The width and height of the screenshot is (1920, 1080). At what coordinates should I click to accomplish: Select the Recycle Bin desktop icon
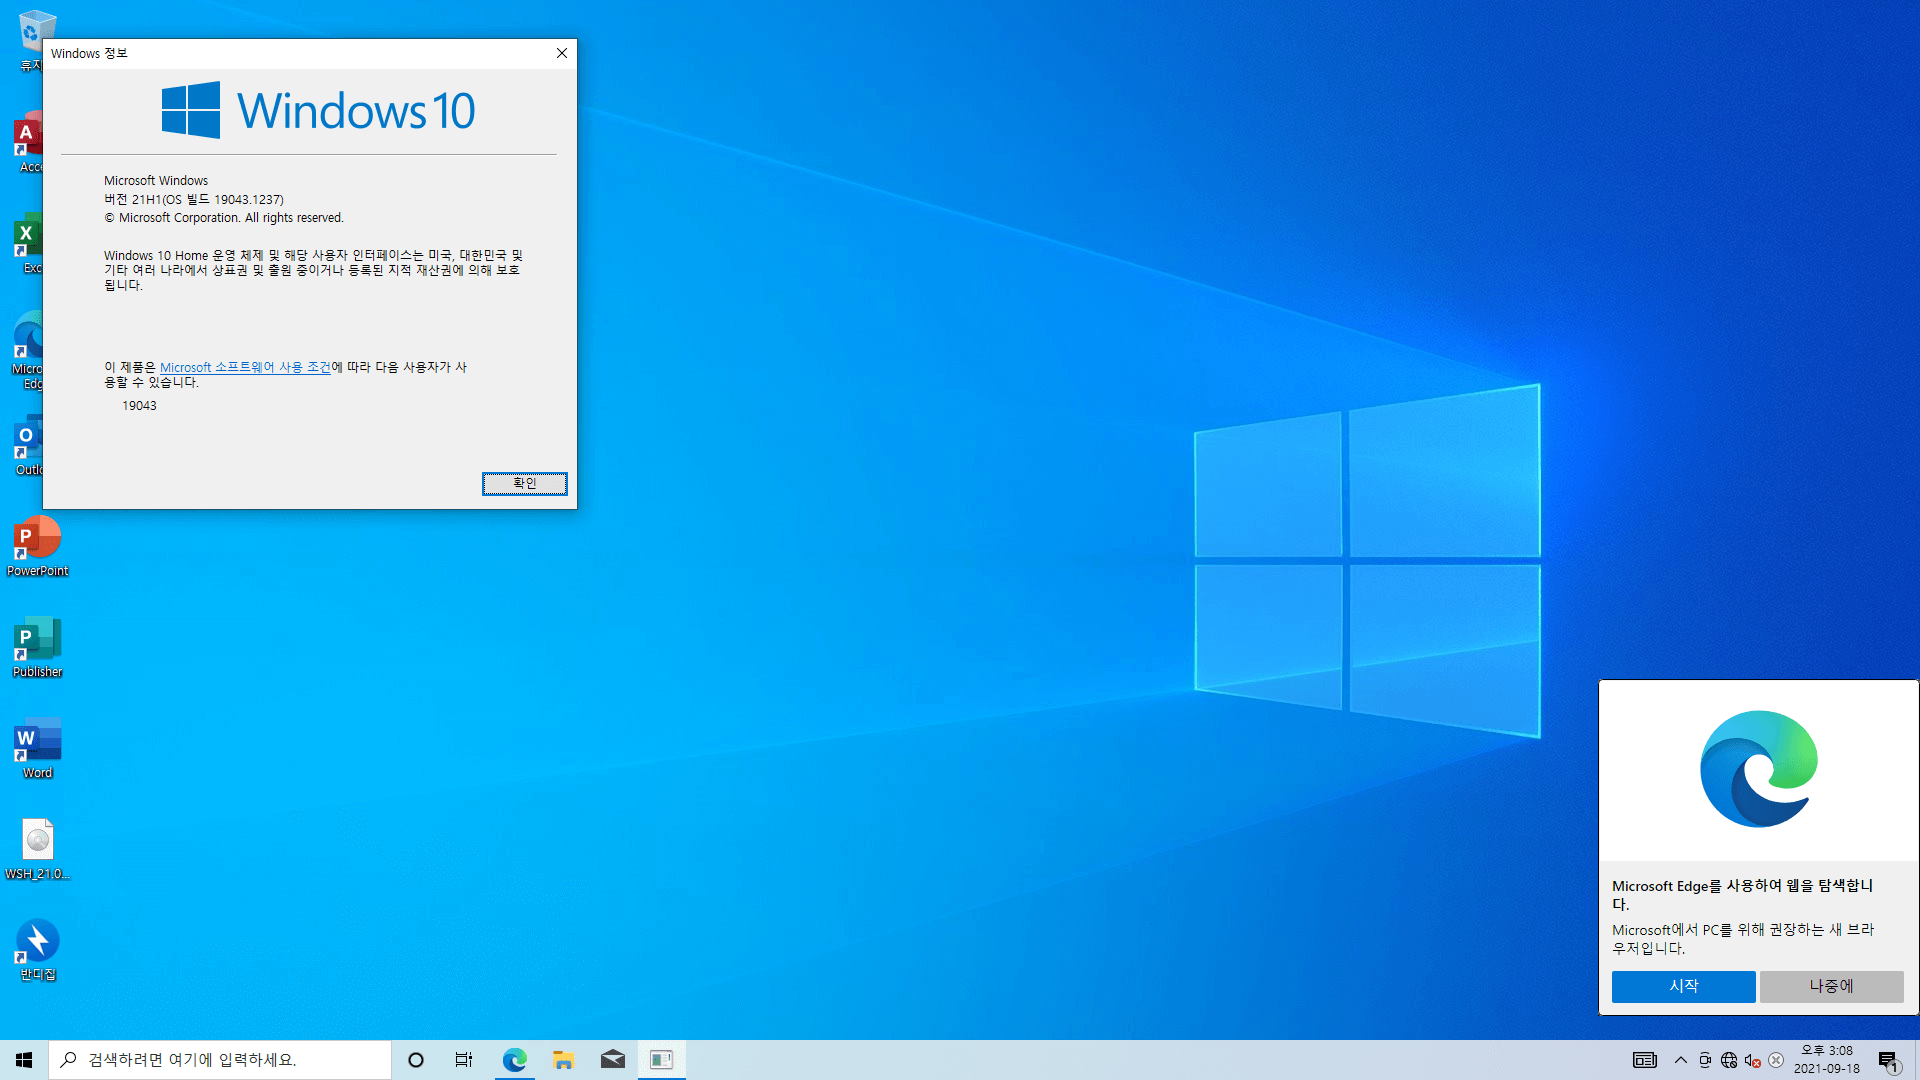pos(32,40)
